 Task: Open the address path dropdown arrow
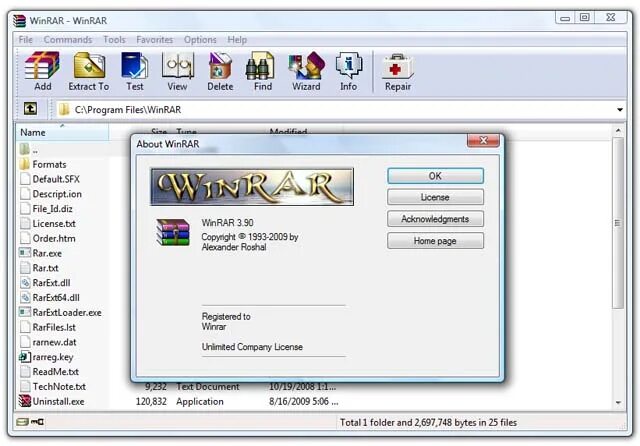coord(620,109)
